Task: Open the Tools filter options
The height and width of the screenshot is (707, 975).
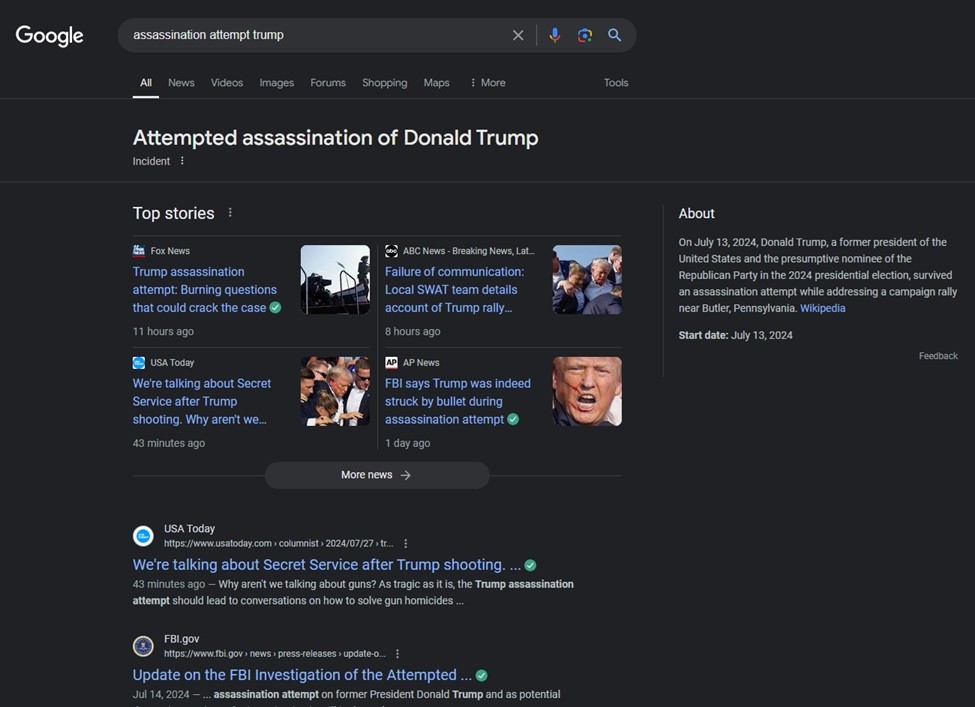Action: pos(616,83)
